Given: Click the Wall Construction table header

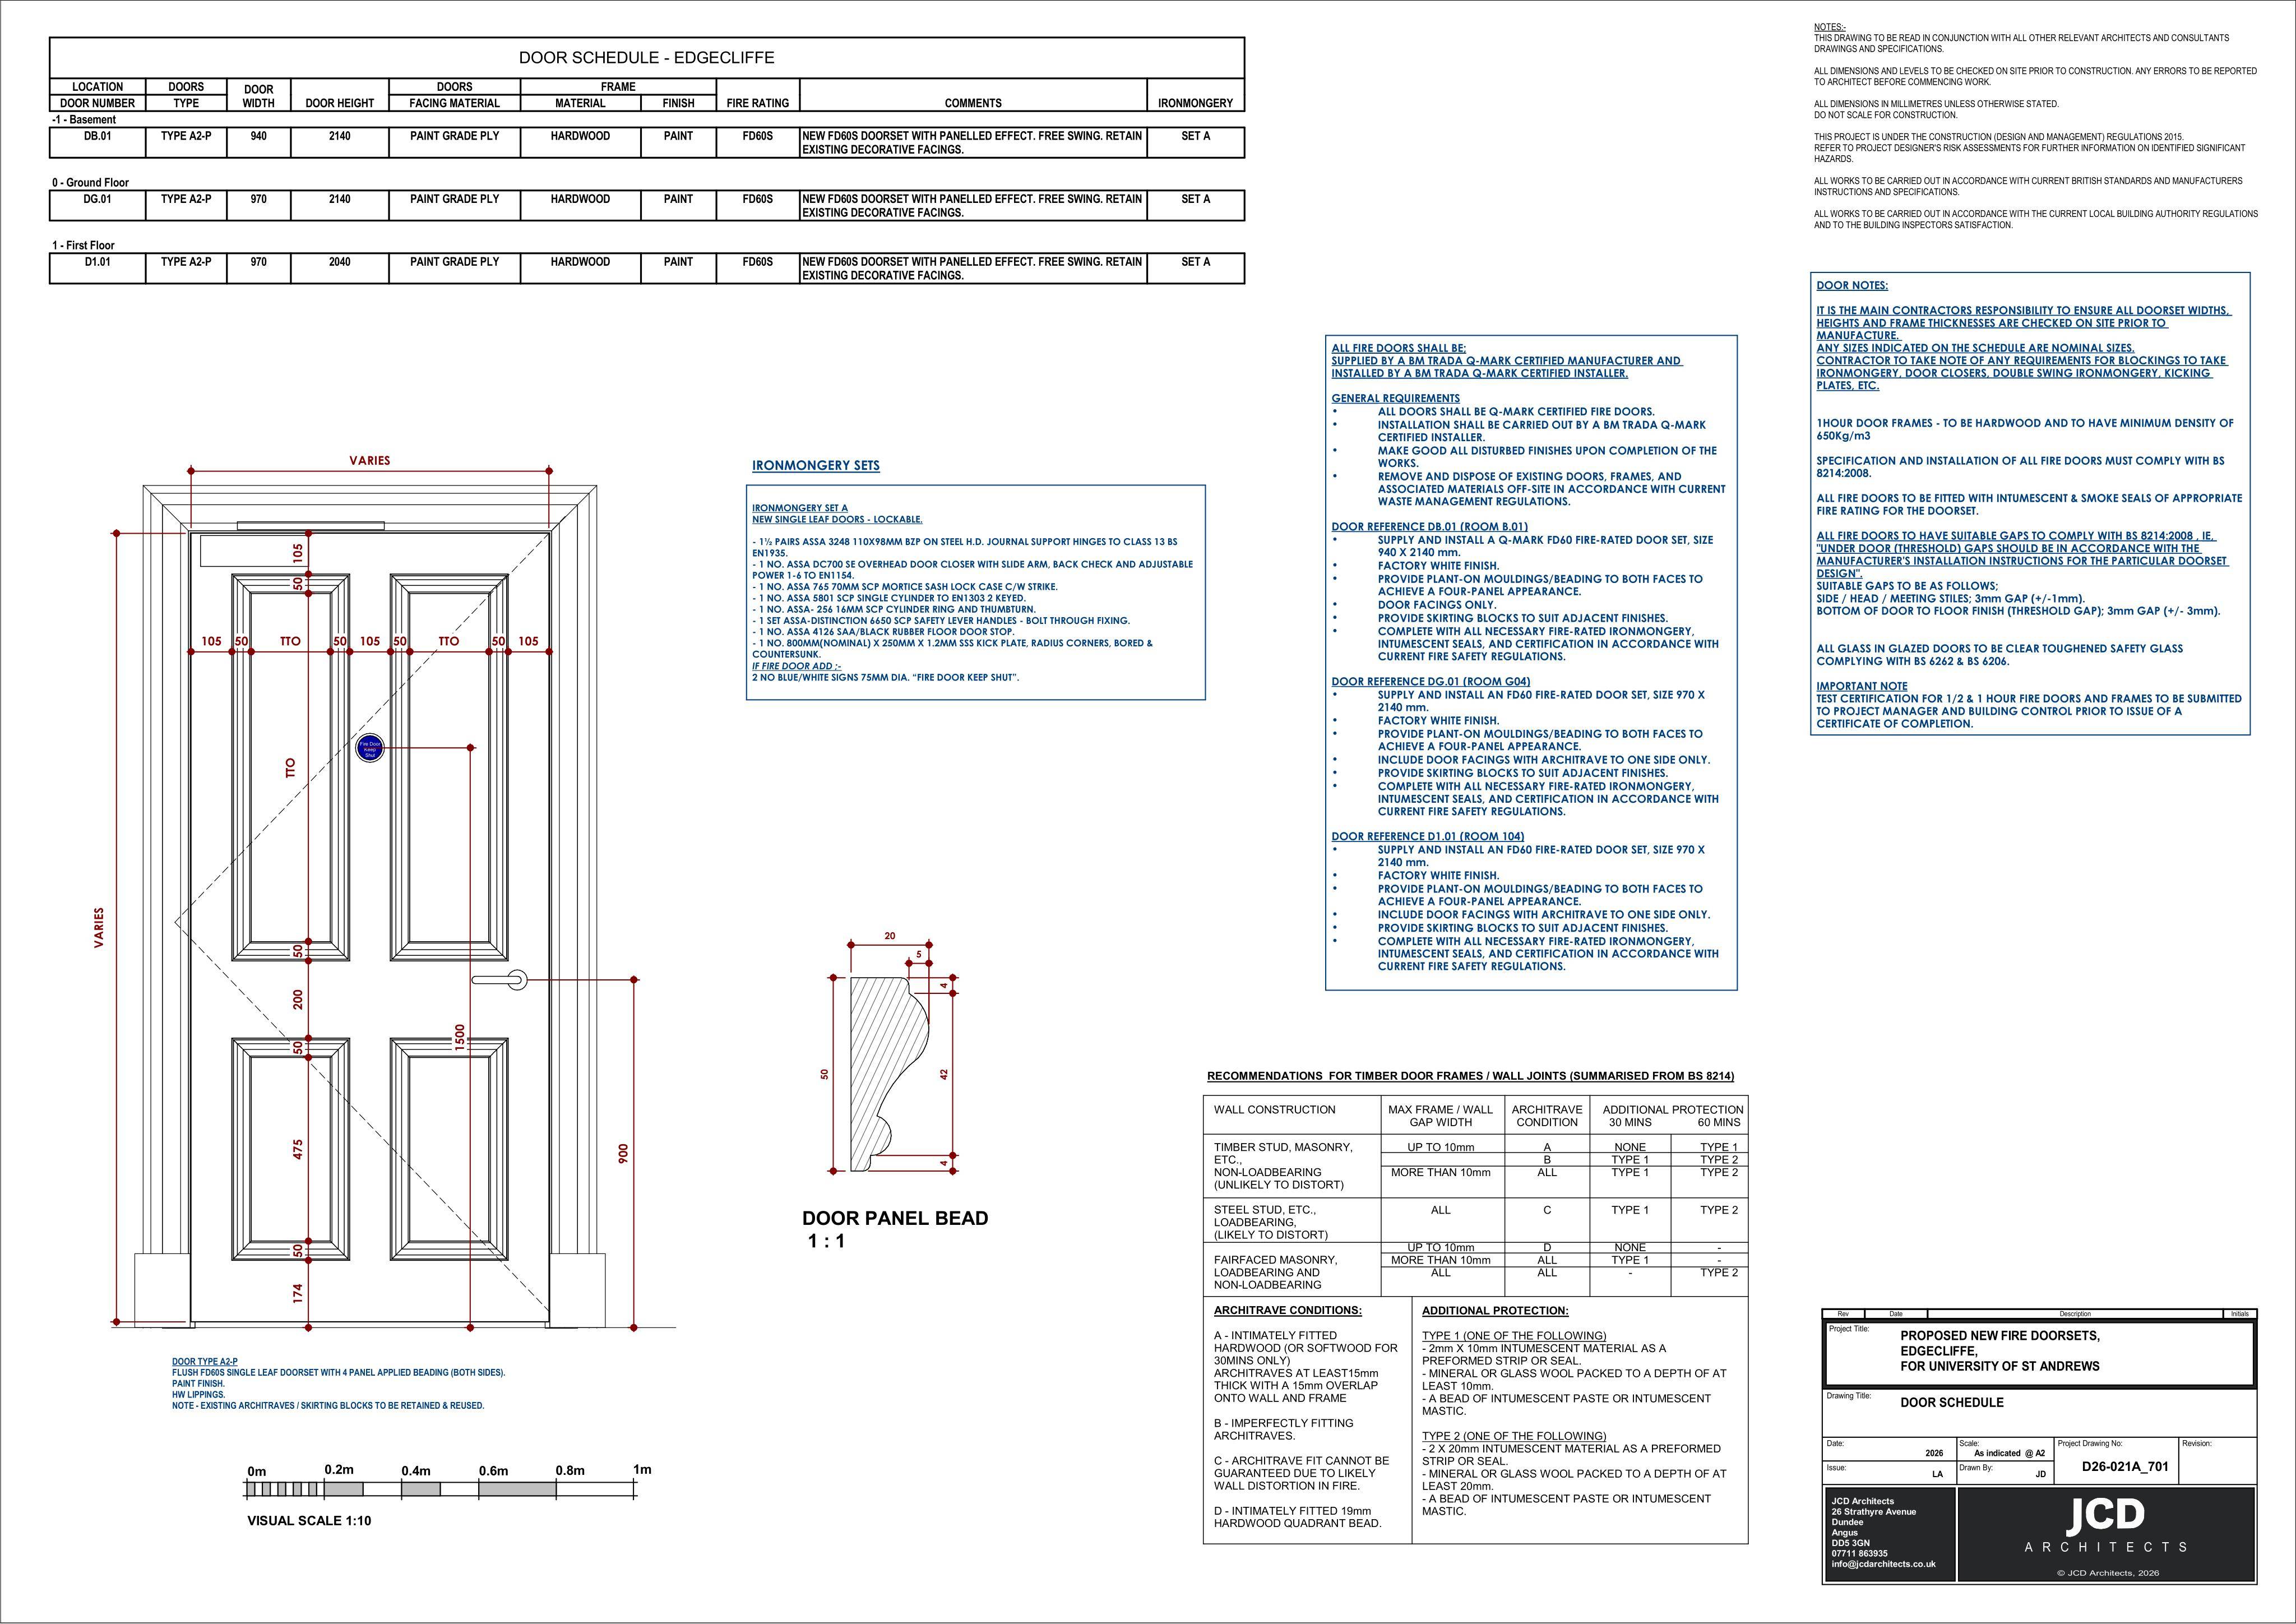Looking at the screenshot, I should pos(1274,1109).
